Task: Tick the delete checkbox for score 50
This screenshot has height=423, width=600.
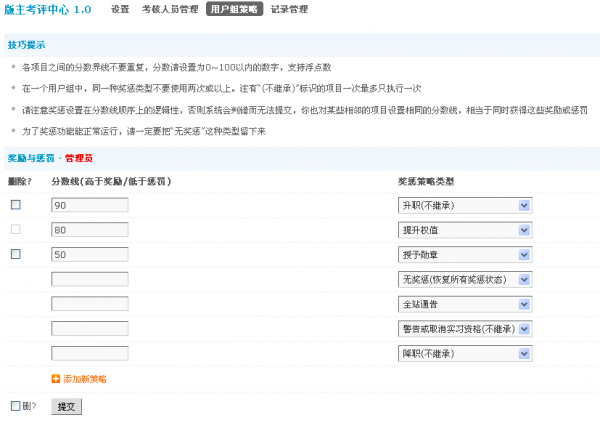Action: [x=16, y=254]
